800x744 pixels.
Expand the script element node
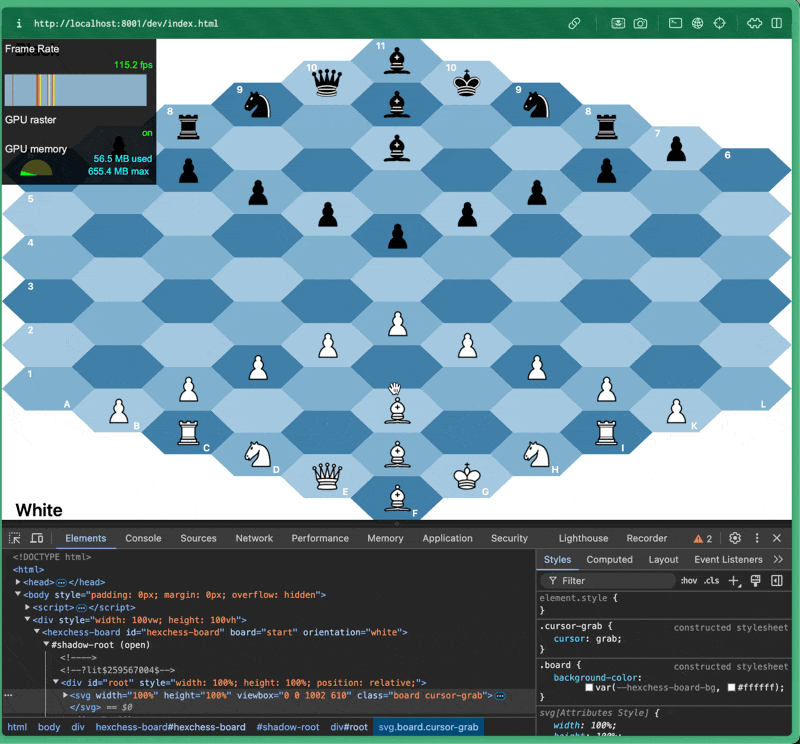tap(28, 607)
